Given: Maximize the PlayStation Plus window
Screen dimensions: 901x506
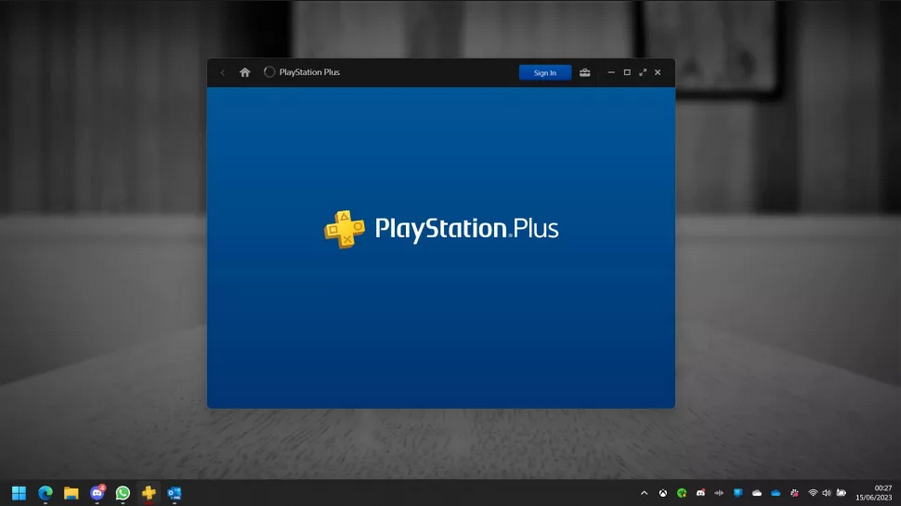Looking at the screenshot, I should 627,73.
